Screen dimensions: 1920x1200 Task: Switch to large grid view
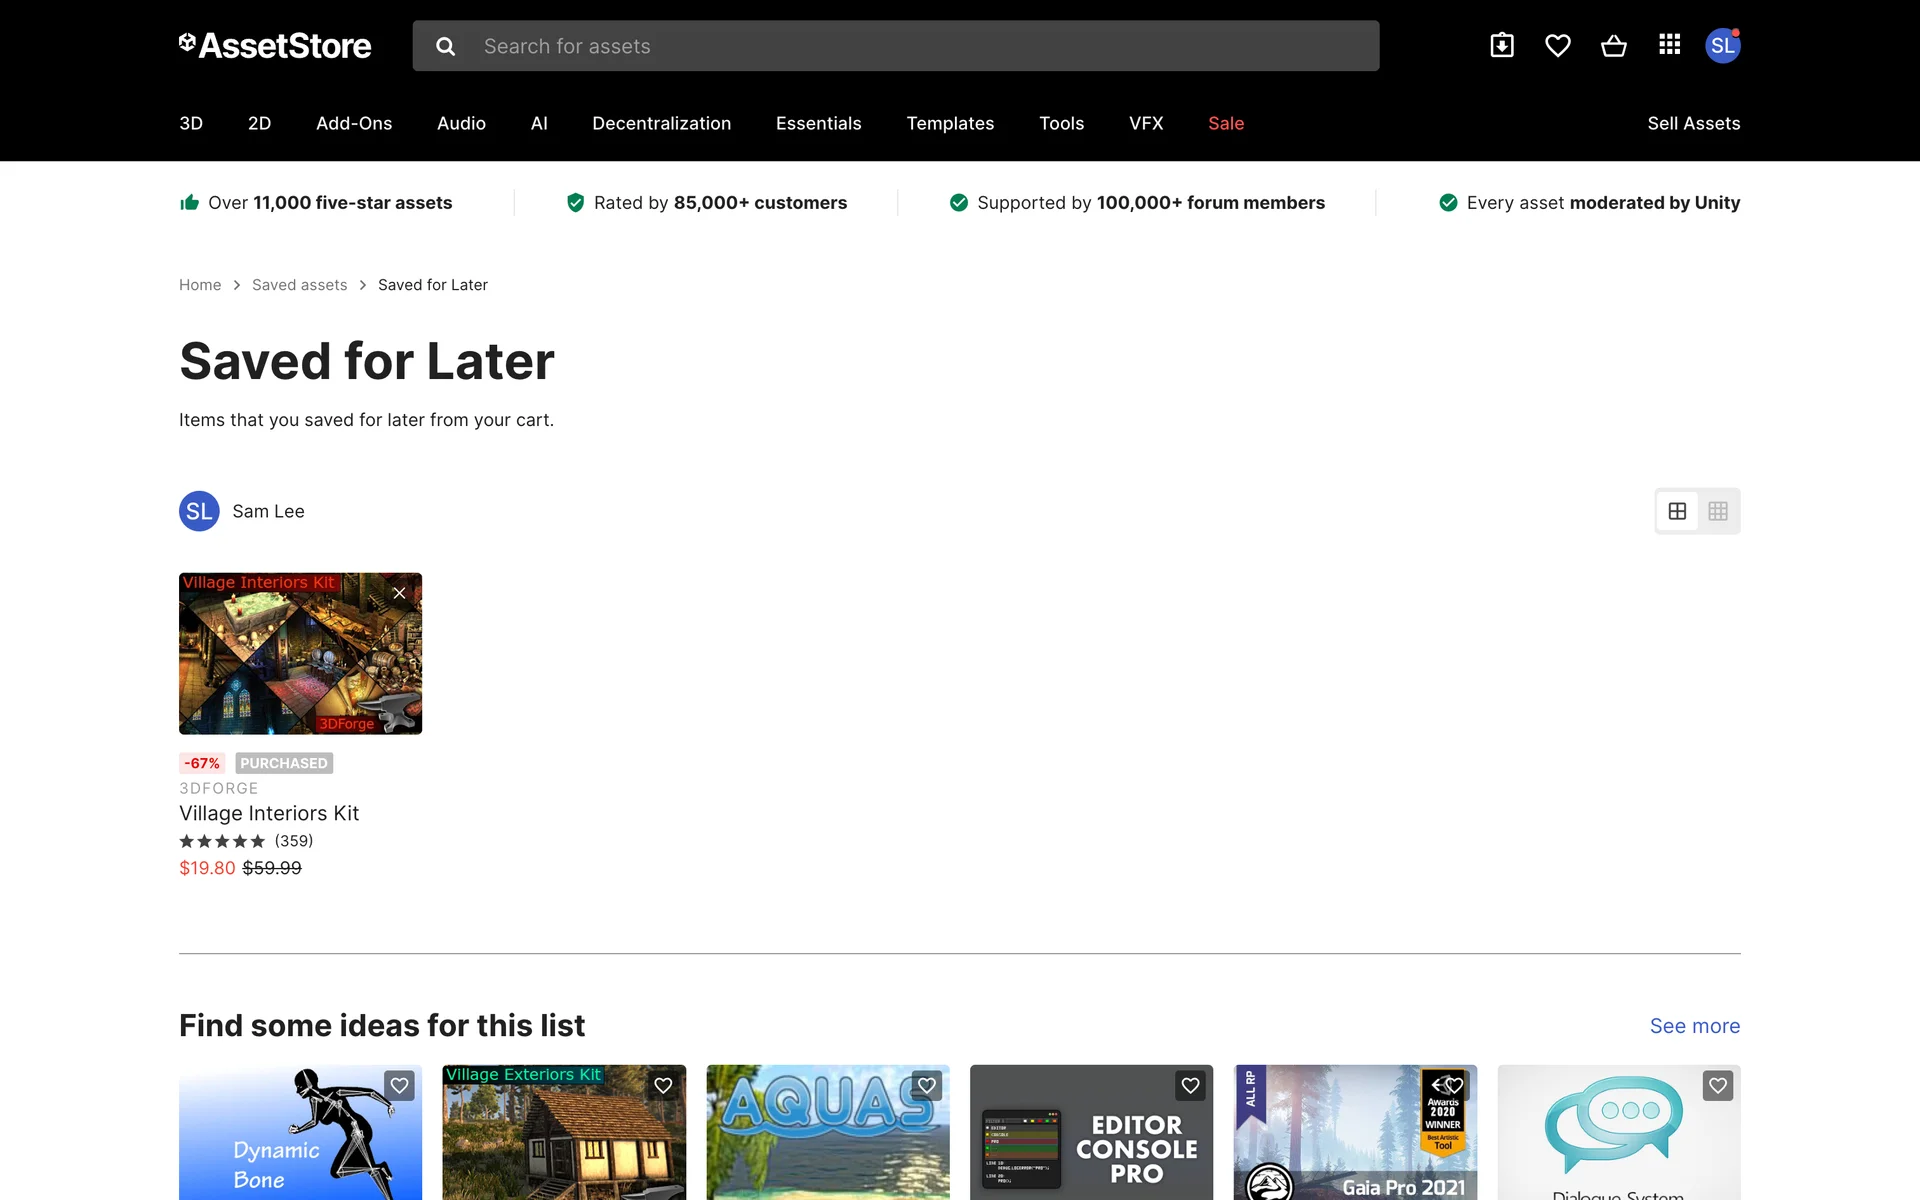(x=1677, y=511)
